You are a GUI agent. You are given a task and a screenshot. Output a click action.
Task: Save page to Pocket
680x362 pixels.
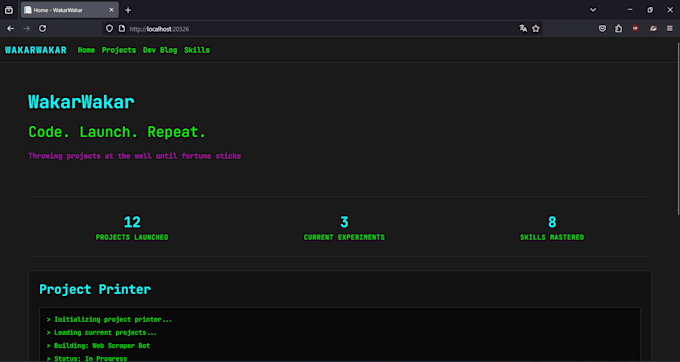602,29
